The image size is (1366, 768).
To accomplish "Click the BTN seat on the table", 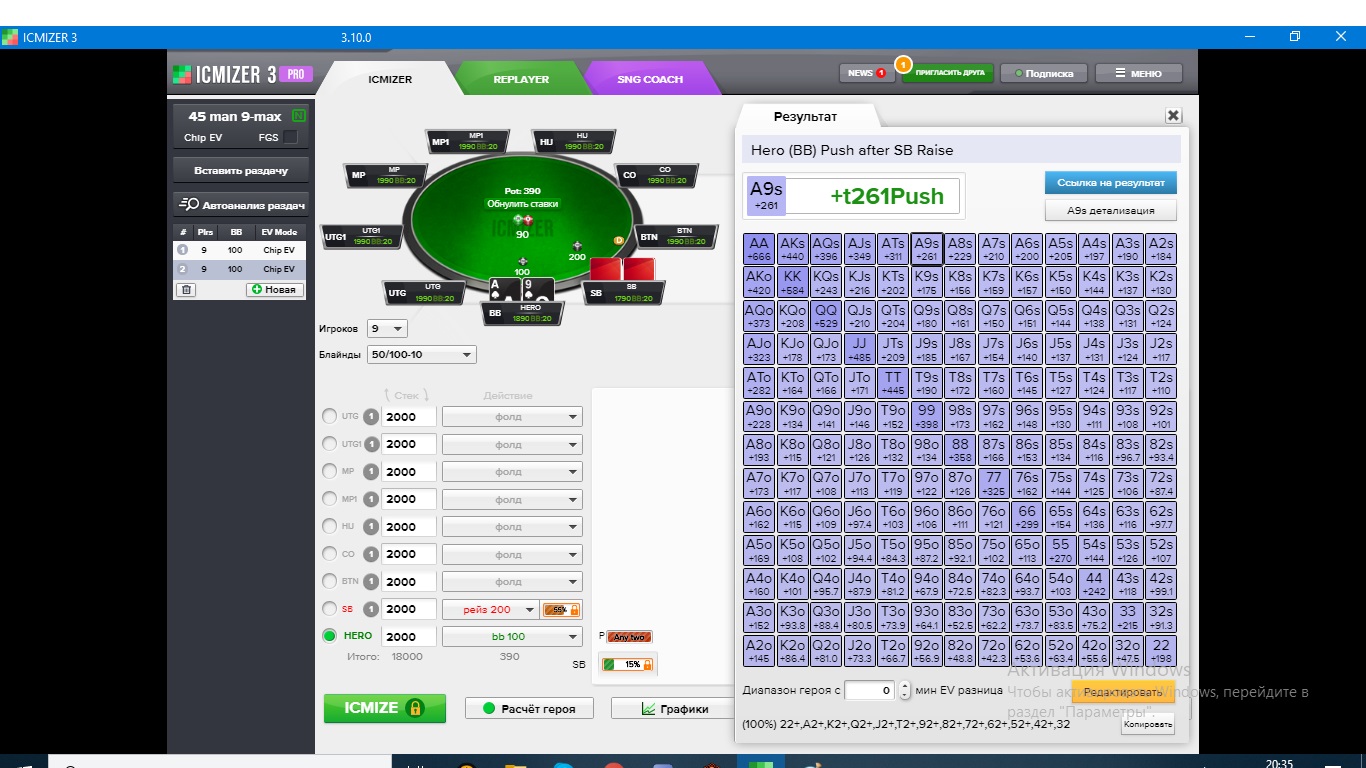I will [x=679, y=237].
